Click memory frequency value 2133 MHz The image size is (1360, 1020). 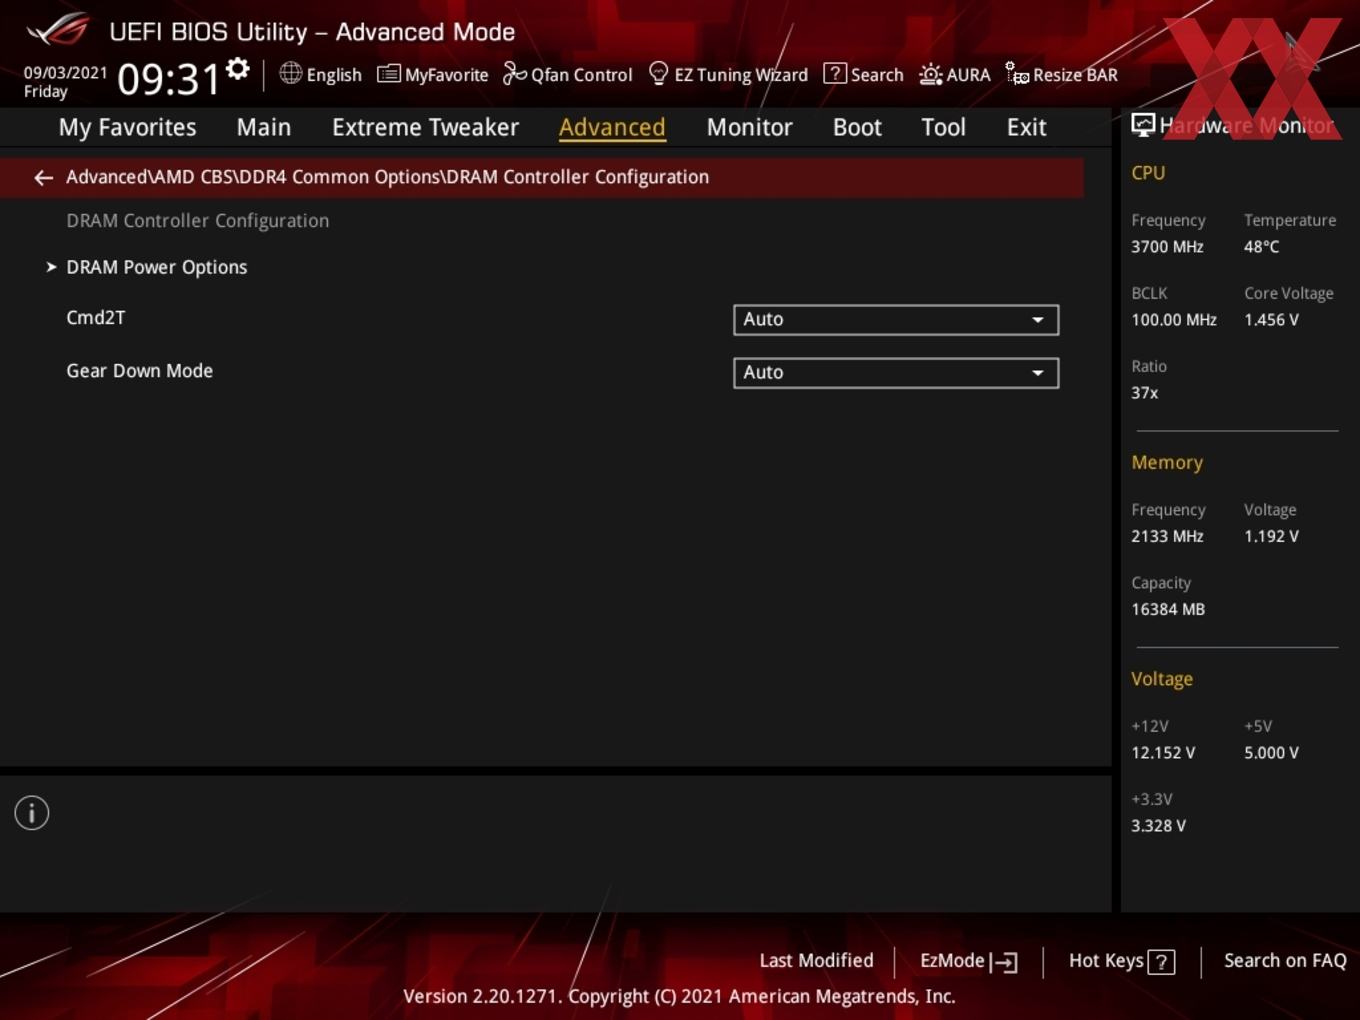(1167, 536)
